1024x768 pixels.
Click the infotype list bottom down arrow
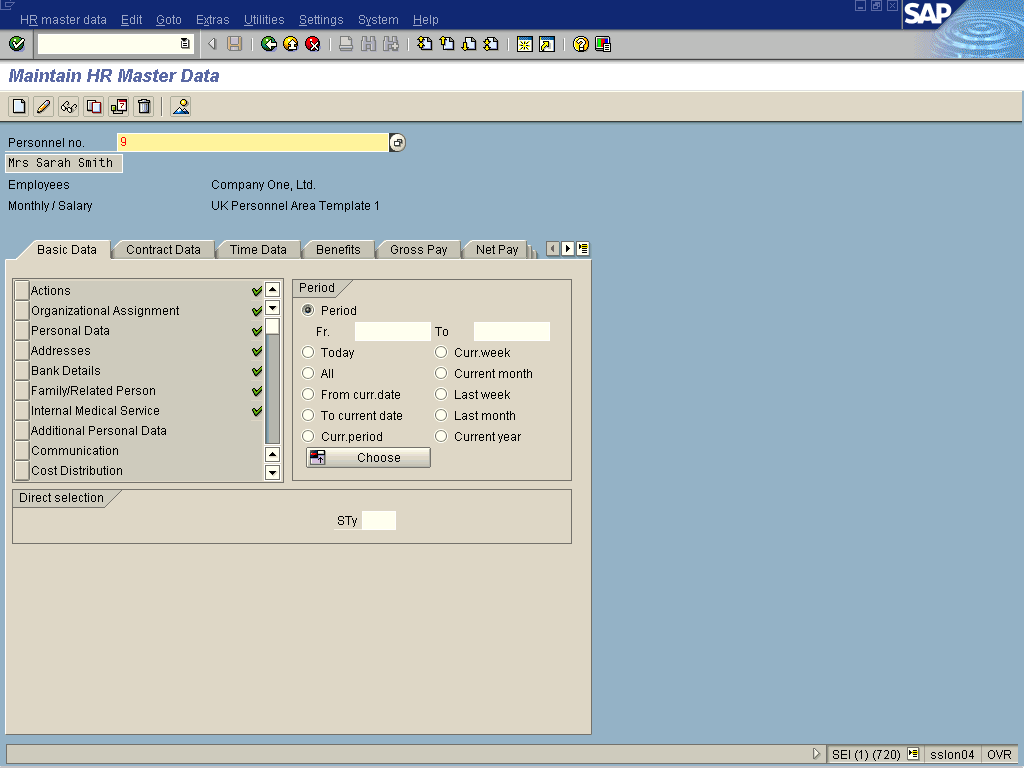click(x=272, y=472)
